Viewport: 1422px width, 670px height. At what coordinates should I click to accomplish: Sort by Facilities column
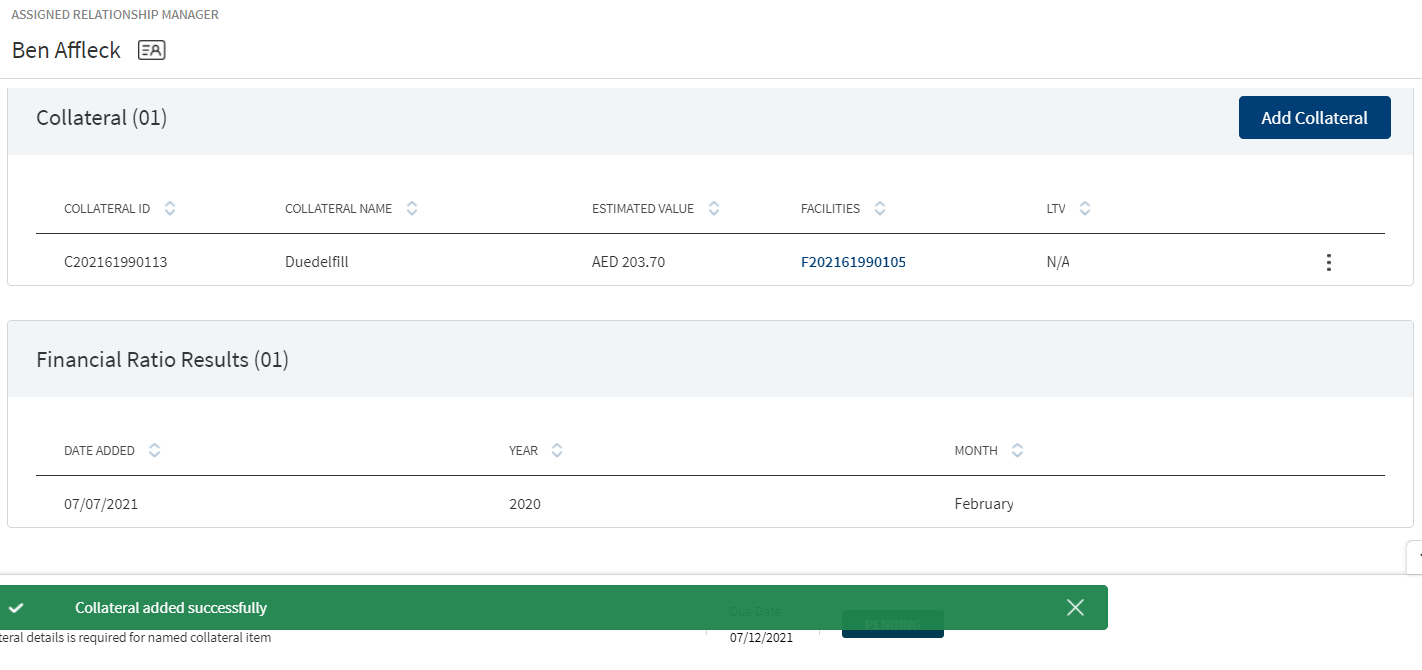click(880, 209)
